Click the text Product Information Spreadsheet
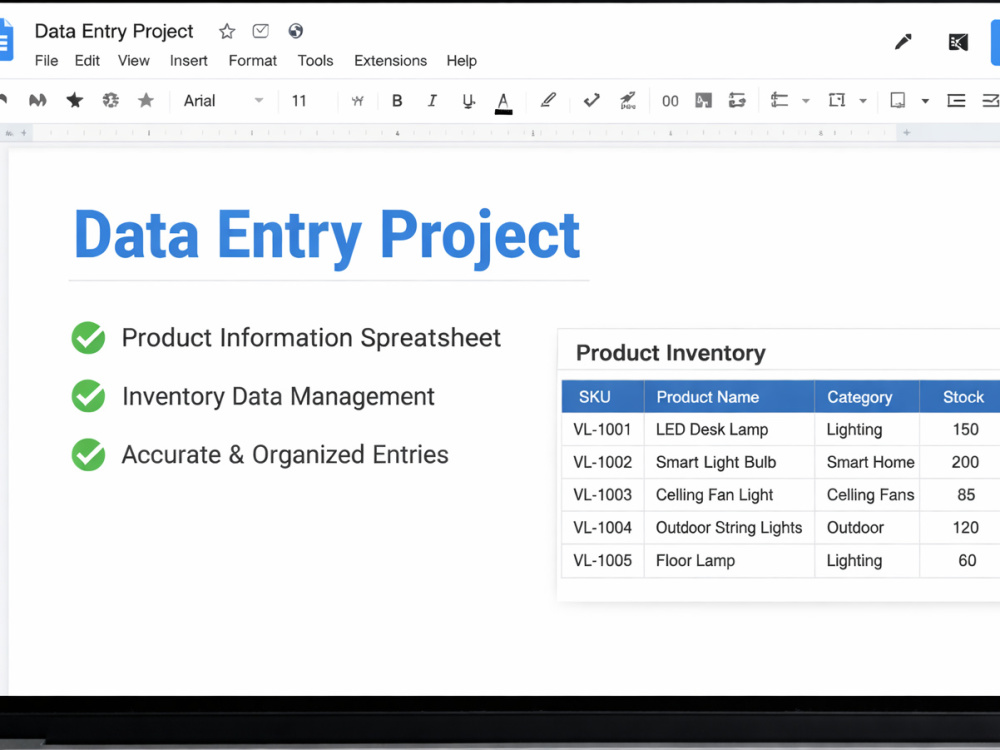This screenshot has width=1000, height=750. pyautogui.click(x=311, y=338)
